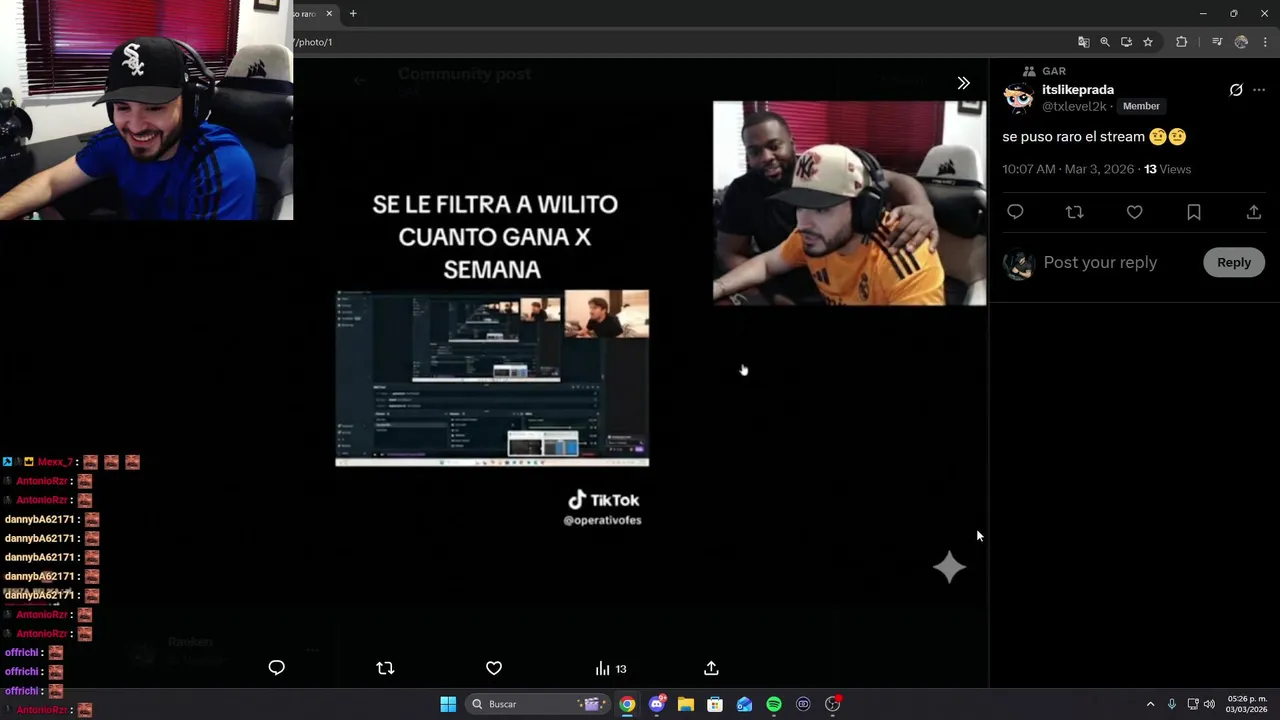Viewport: 1280px width, 720px height.
Task: Click the post timestamp 10:07 AM
Action: tap(1029, 169)
